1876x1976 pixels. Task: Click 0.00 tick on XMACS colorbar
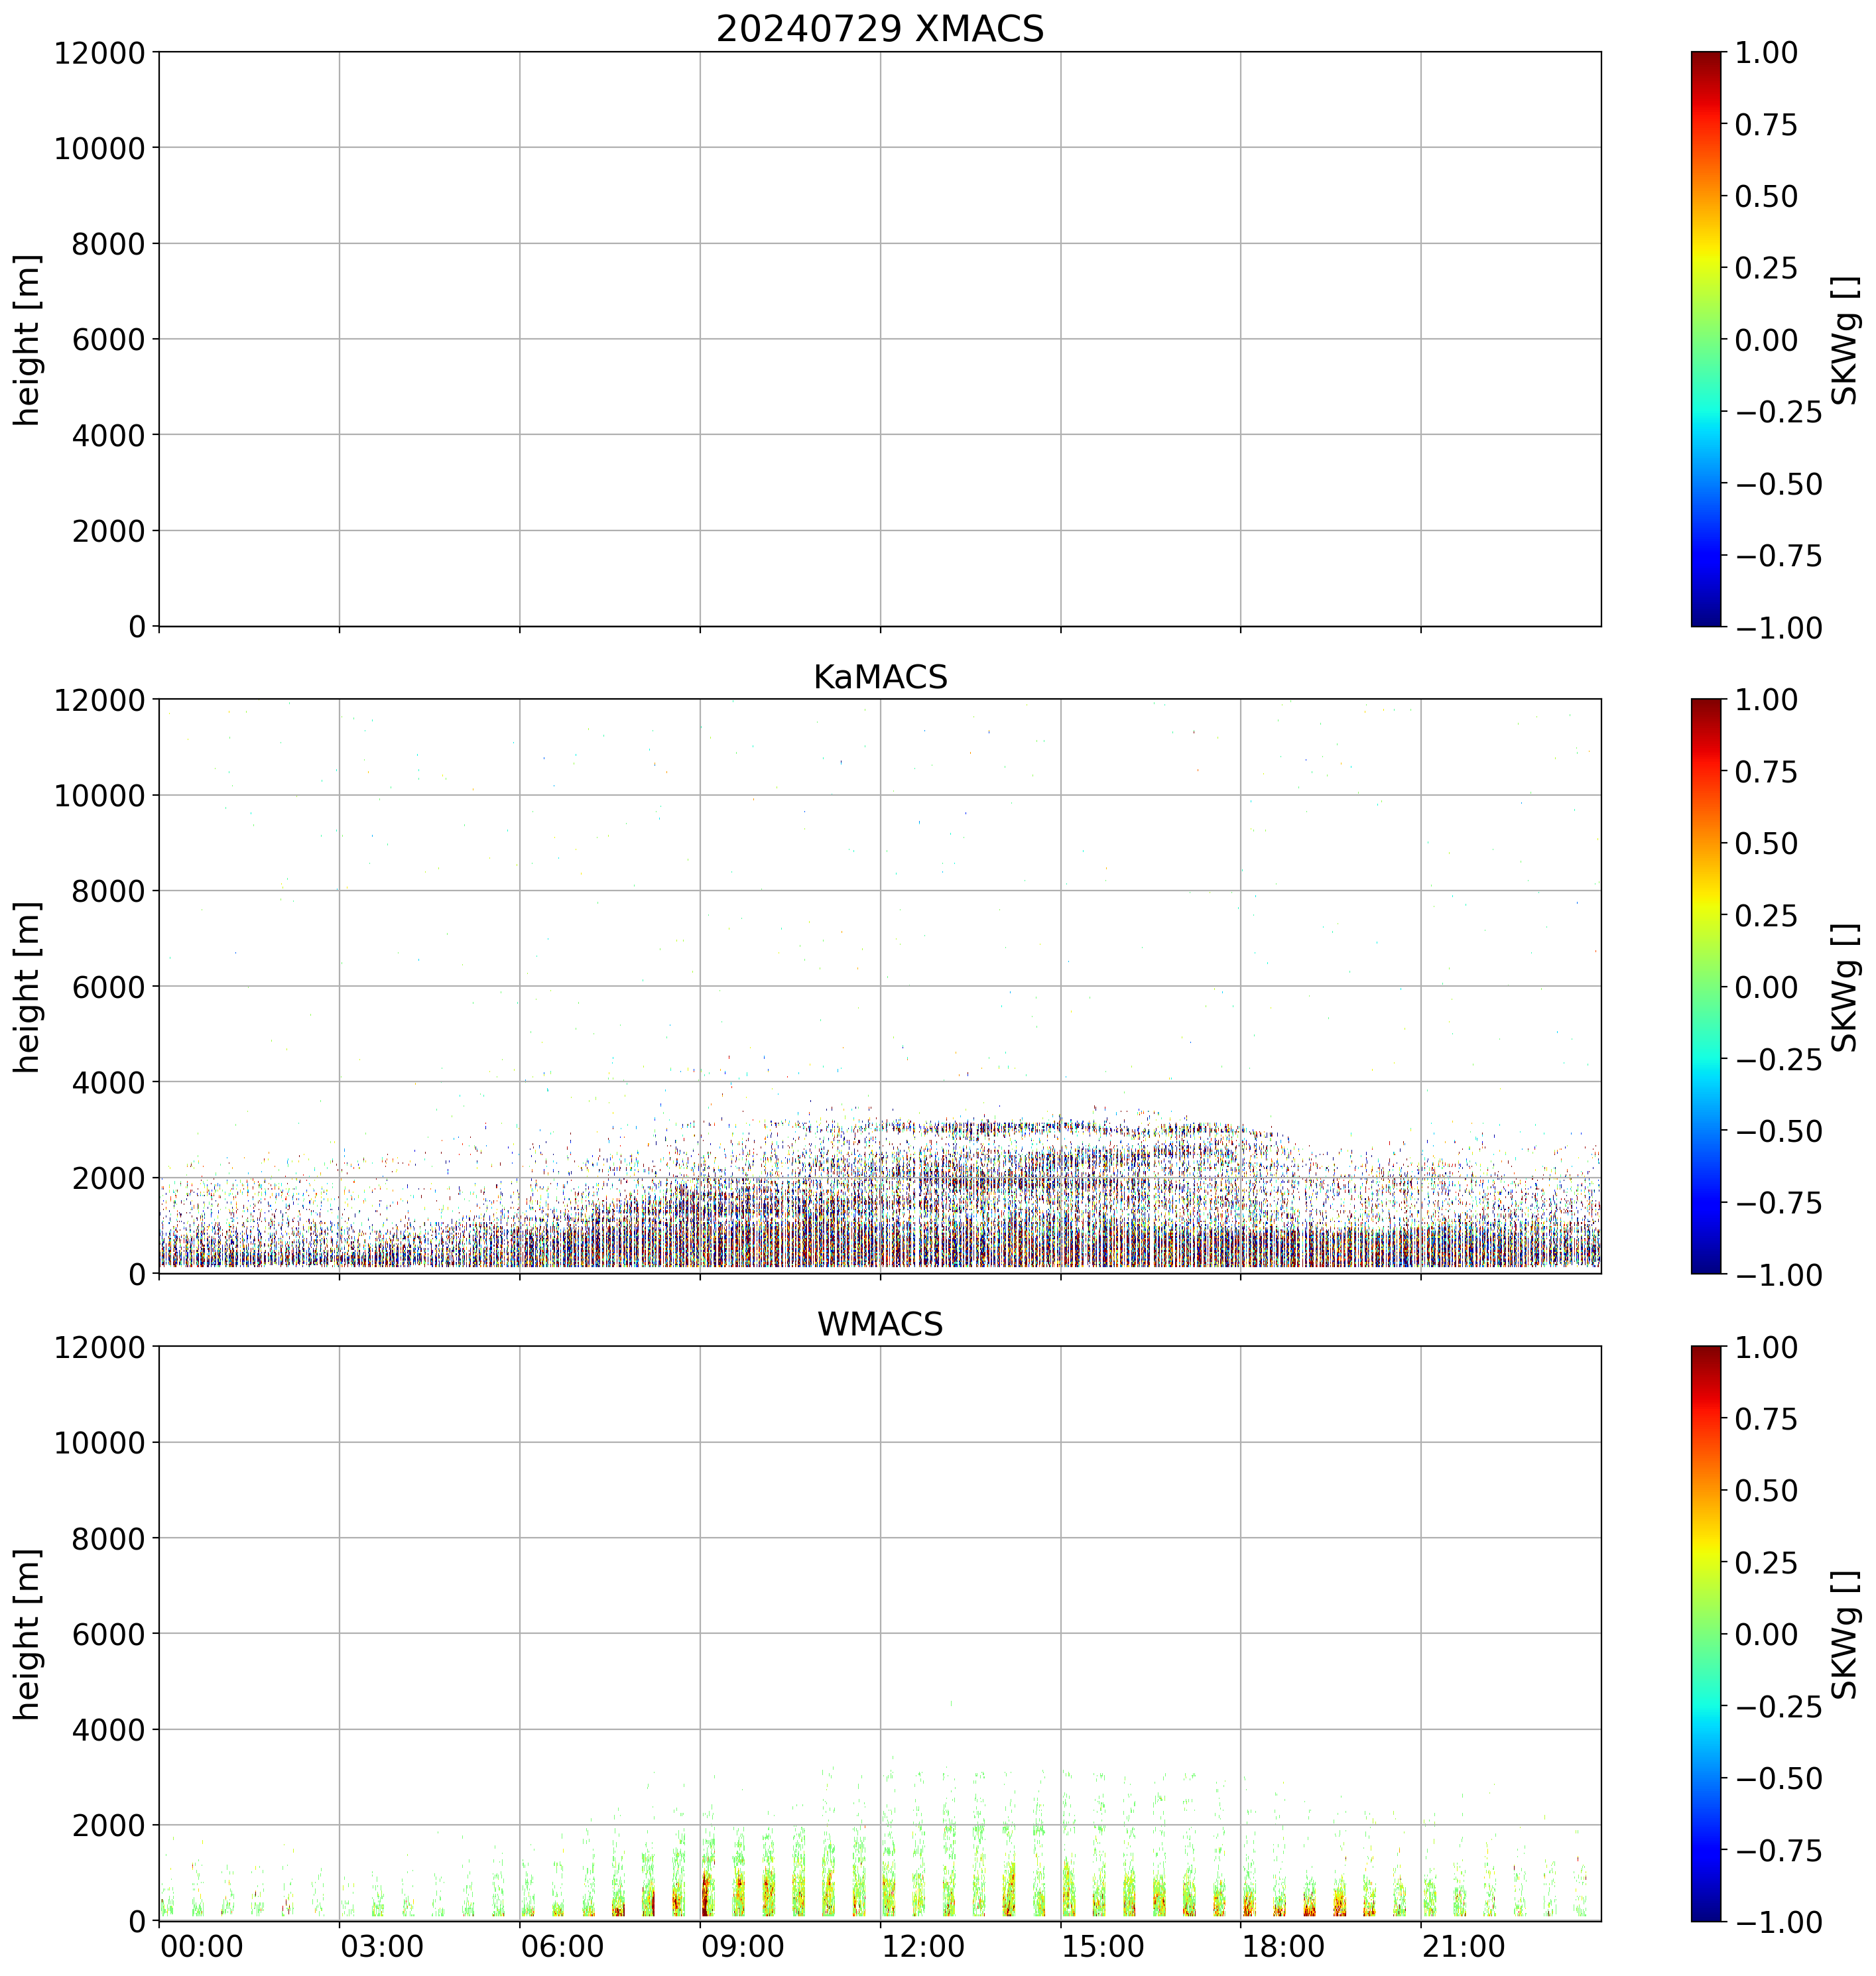[x=1766, y=340]
